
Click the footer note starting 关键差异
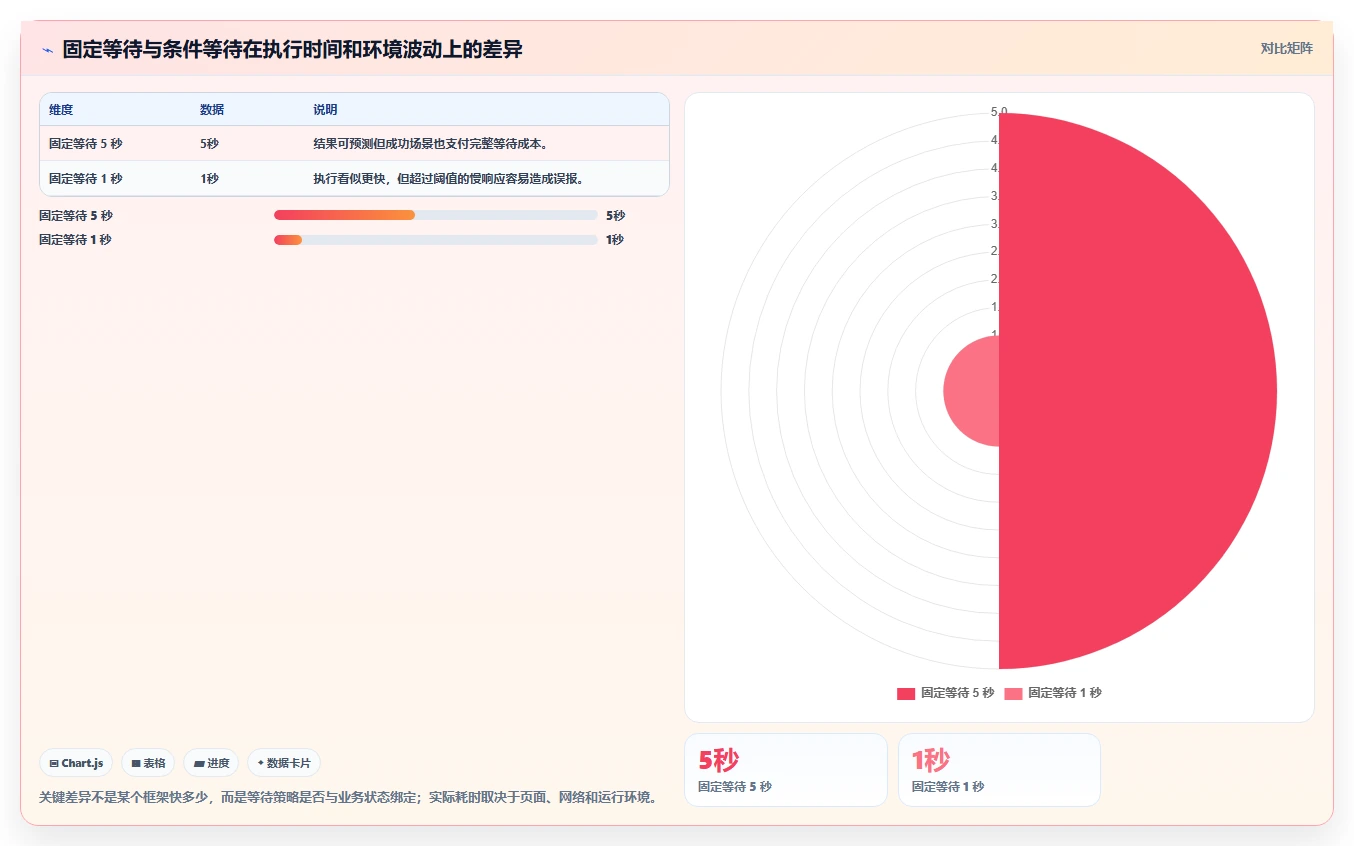(348, 797)
